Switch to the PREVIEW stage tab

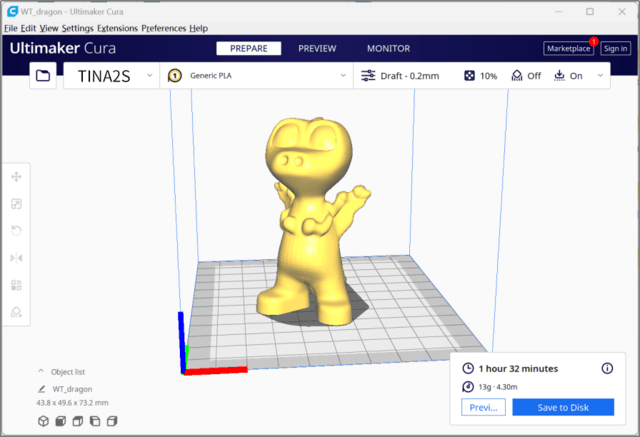click(317, 48)
